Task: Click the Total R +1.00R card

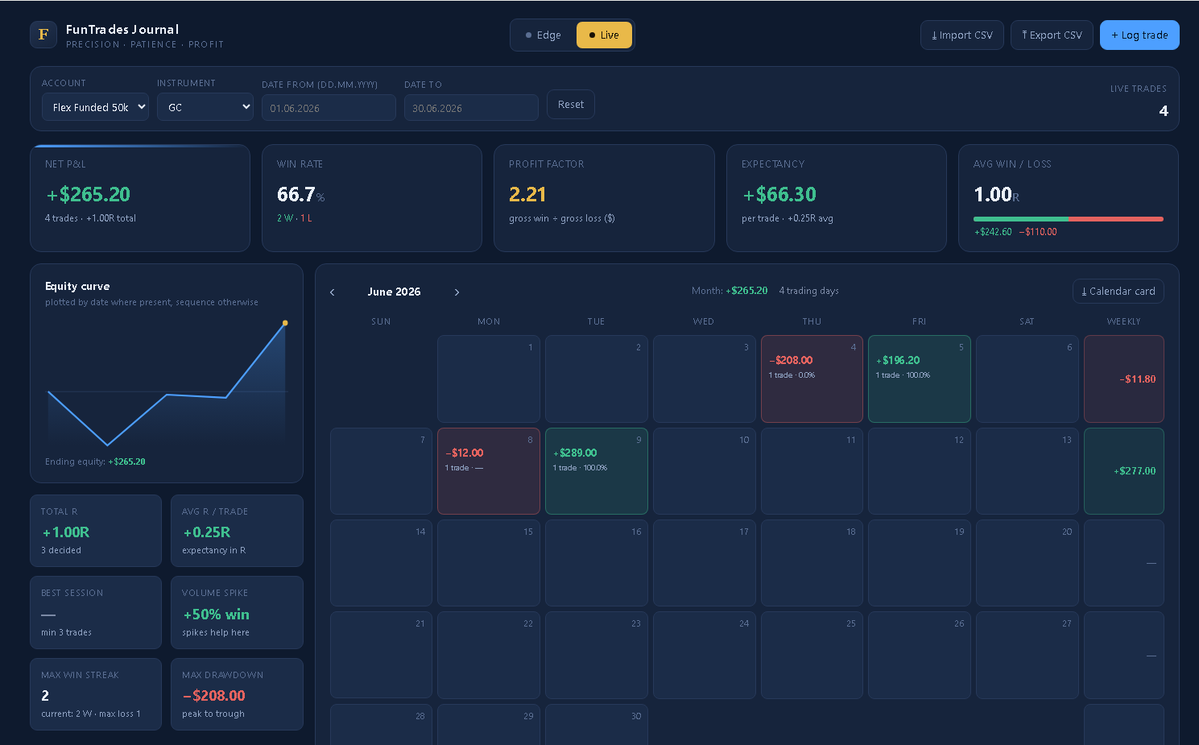Action: tap(96, 531)
